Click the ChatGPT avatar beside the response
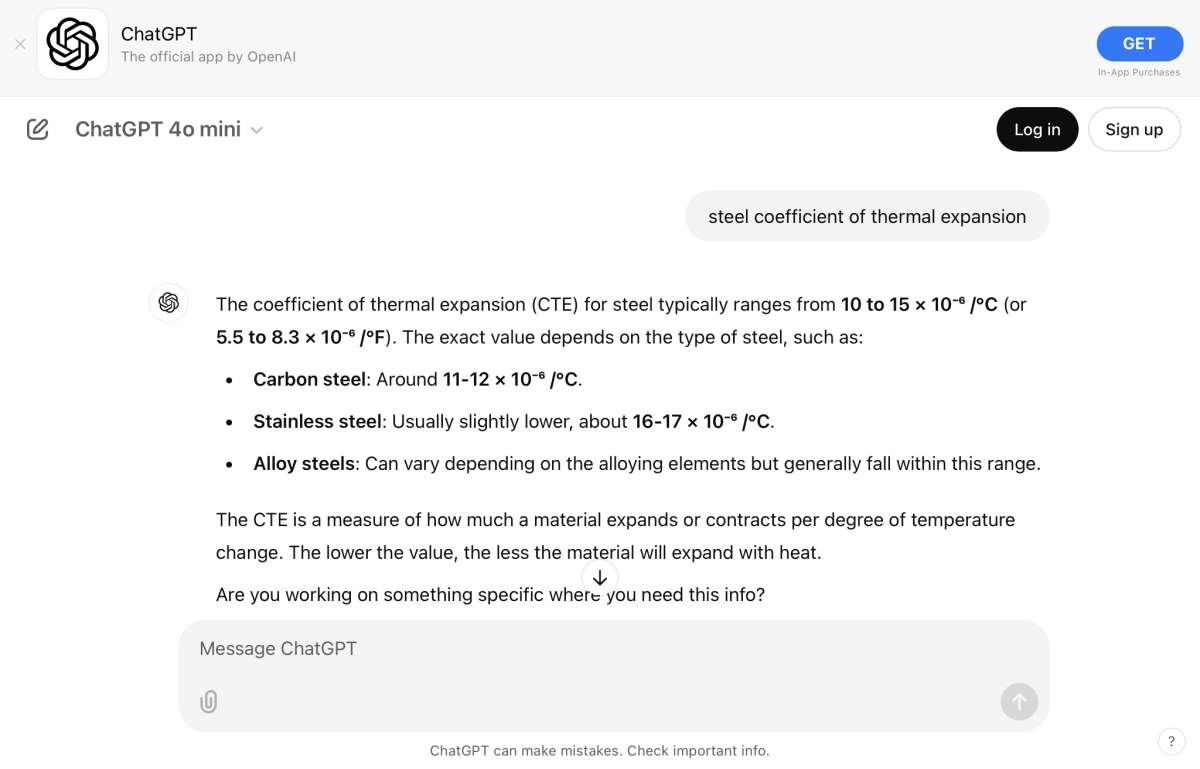This screenshot has width=1200, height=769. [168, 302]
